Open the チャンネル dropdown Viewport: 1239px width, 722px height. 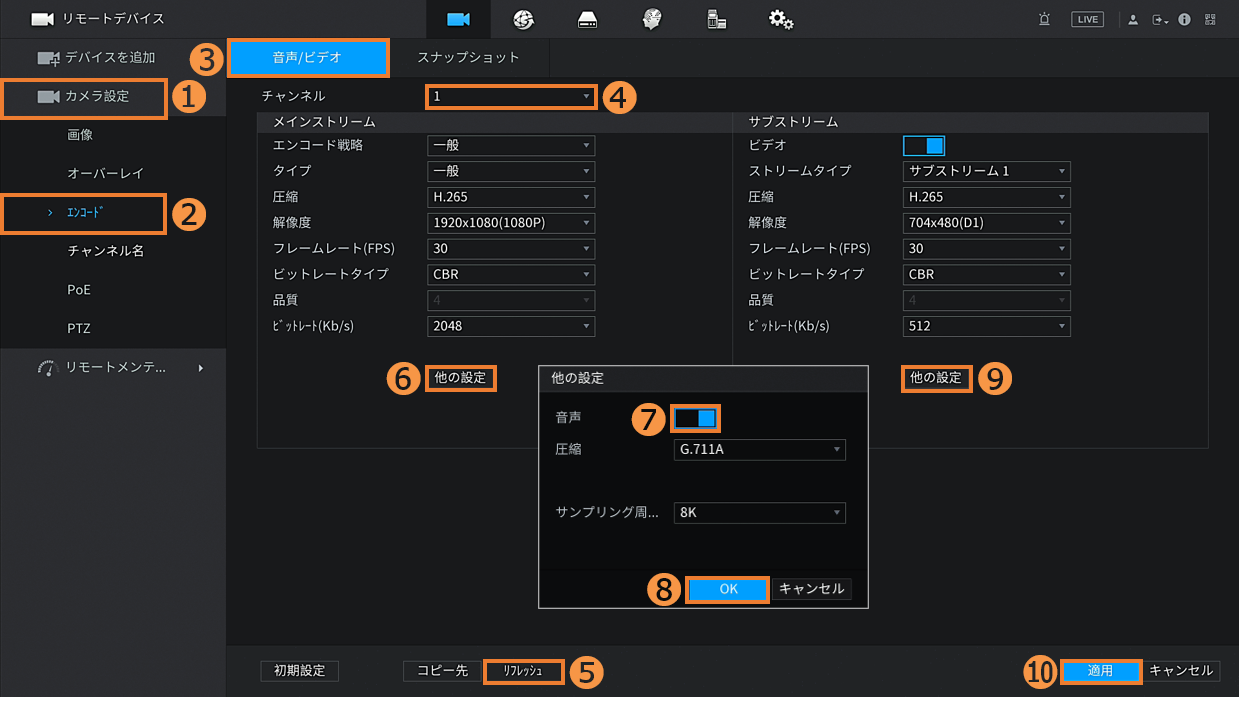[x=511, y=97]
